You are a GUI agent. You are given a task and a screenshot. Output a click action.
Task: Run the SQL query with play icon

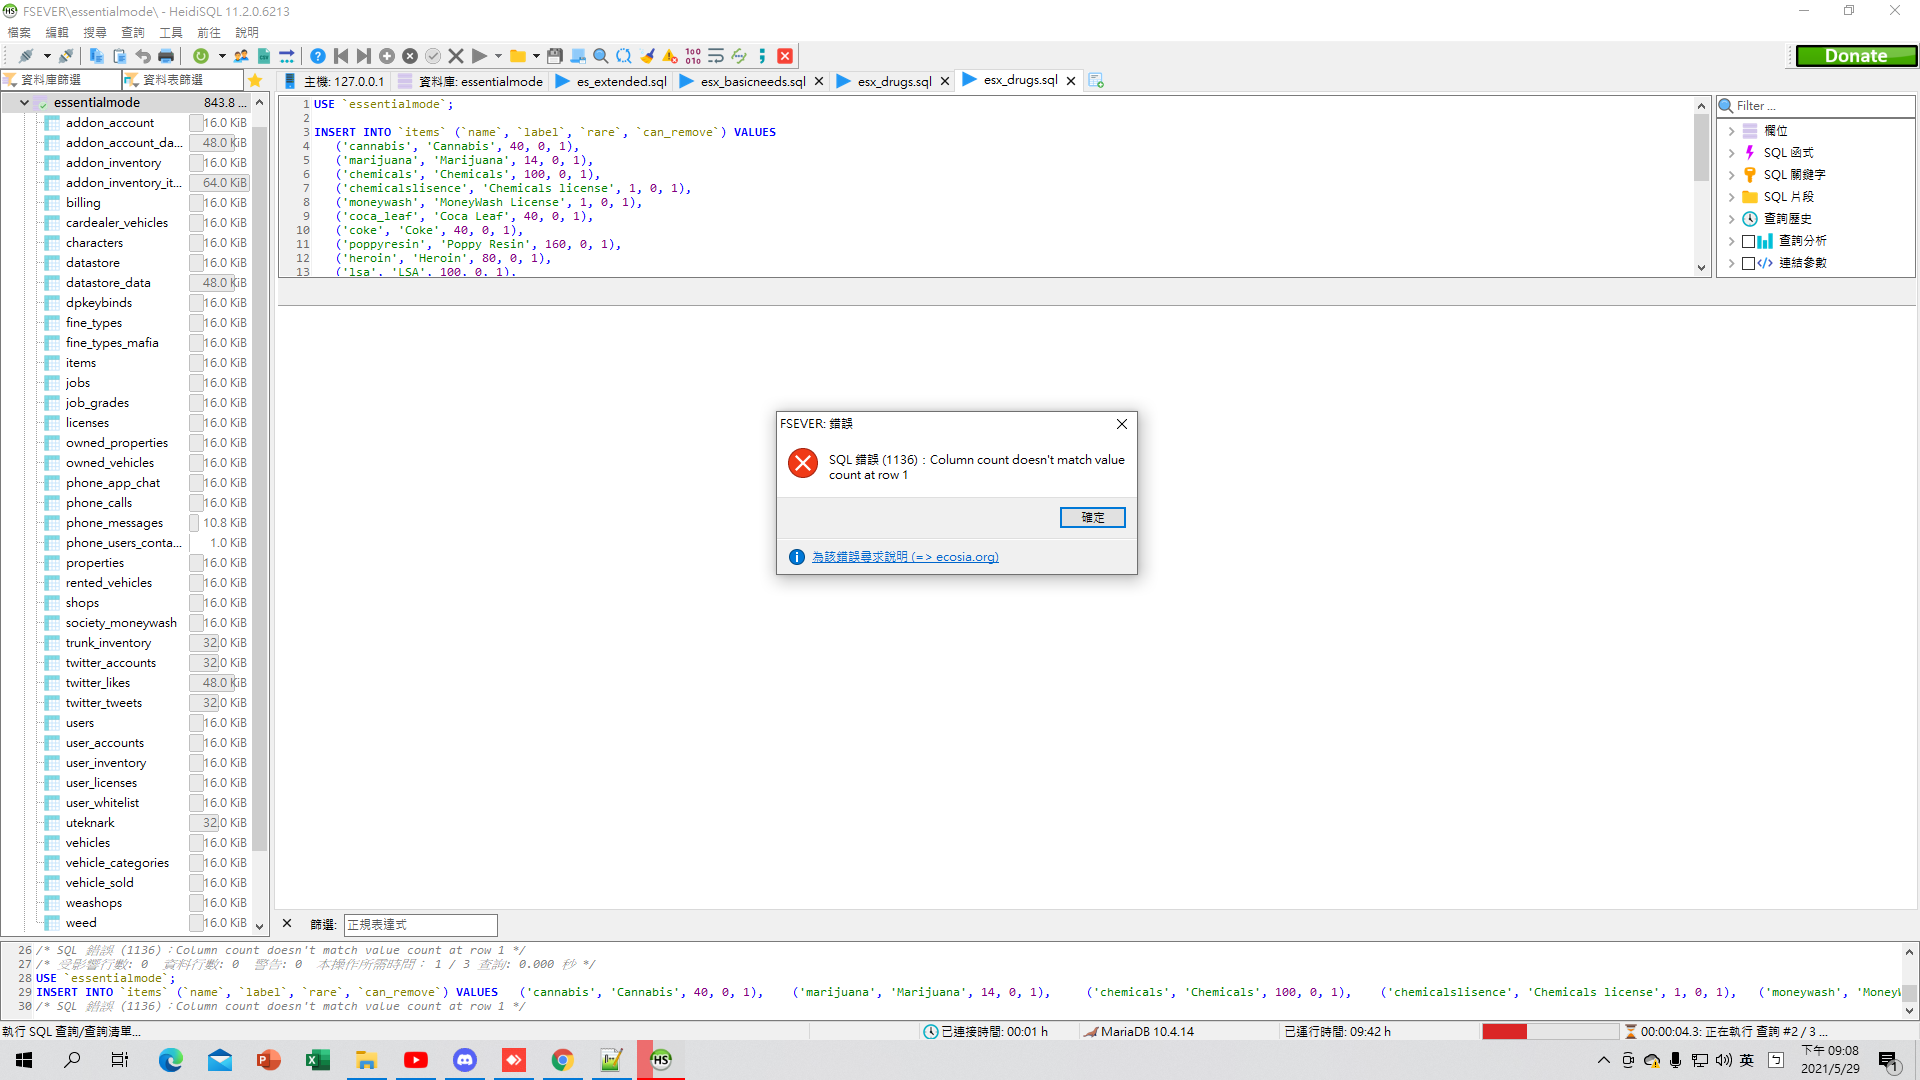[x=479, y=56]
